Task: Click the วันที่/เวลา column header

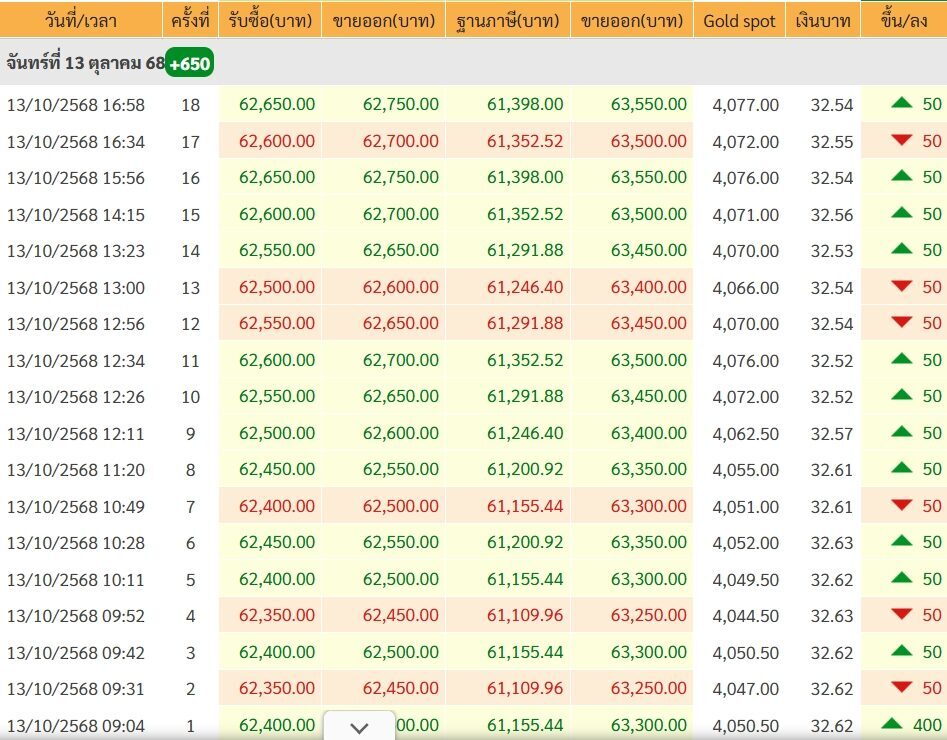Action: click(81, 21)
